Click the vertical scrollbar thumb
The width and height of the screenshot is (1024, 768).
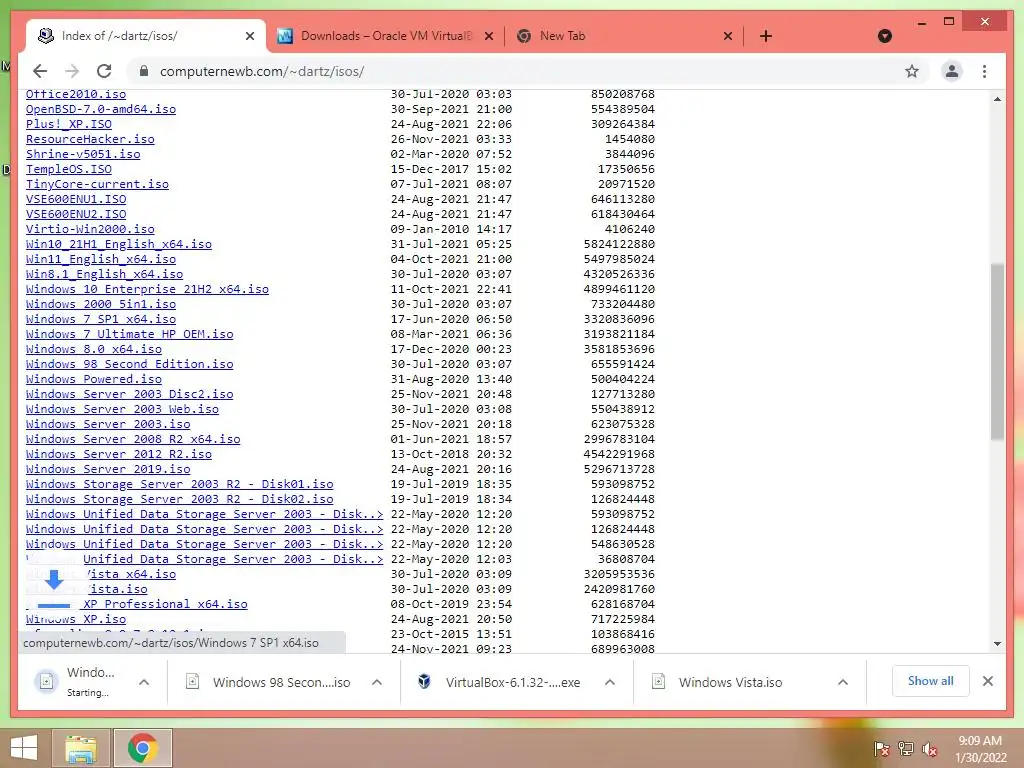[997, 351]
